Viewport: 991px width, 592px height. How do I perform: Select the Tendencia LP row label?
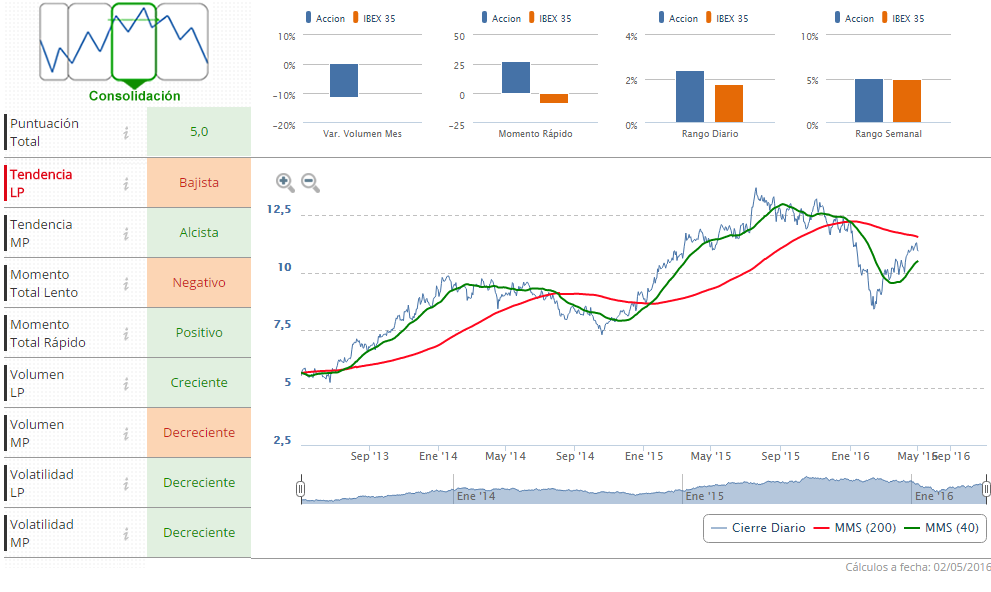[x=41, y=183]
